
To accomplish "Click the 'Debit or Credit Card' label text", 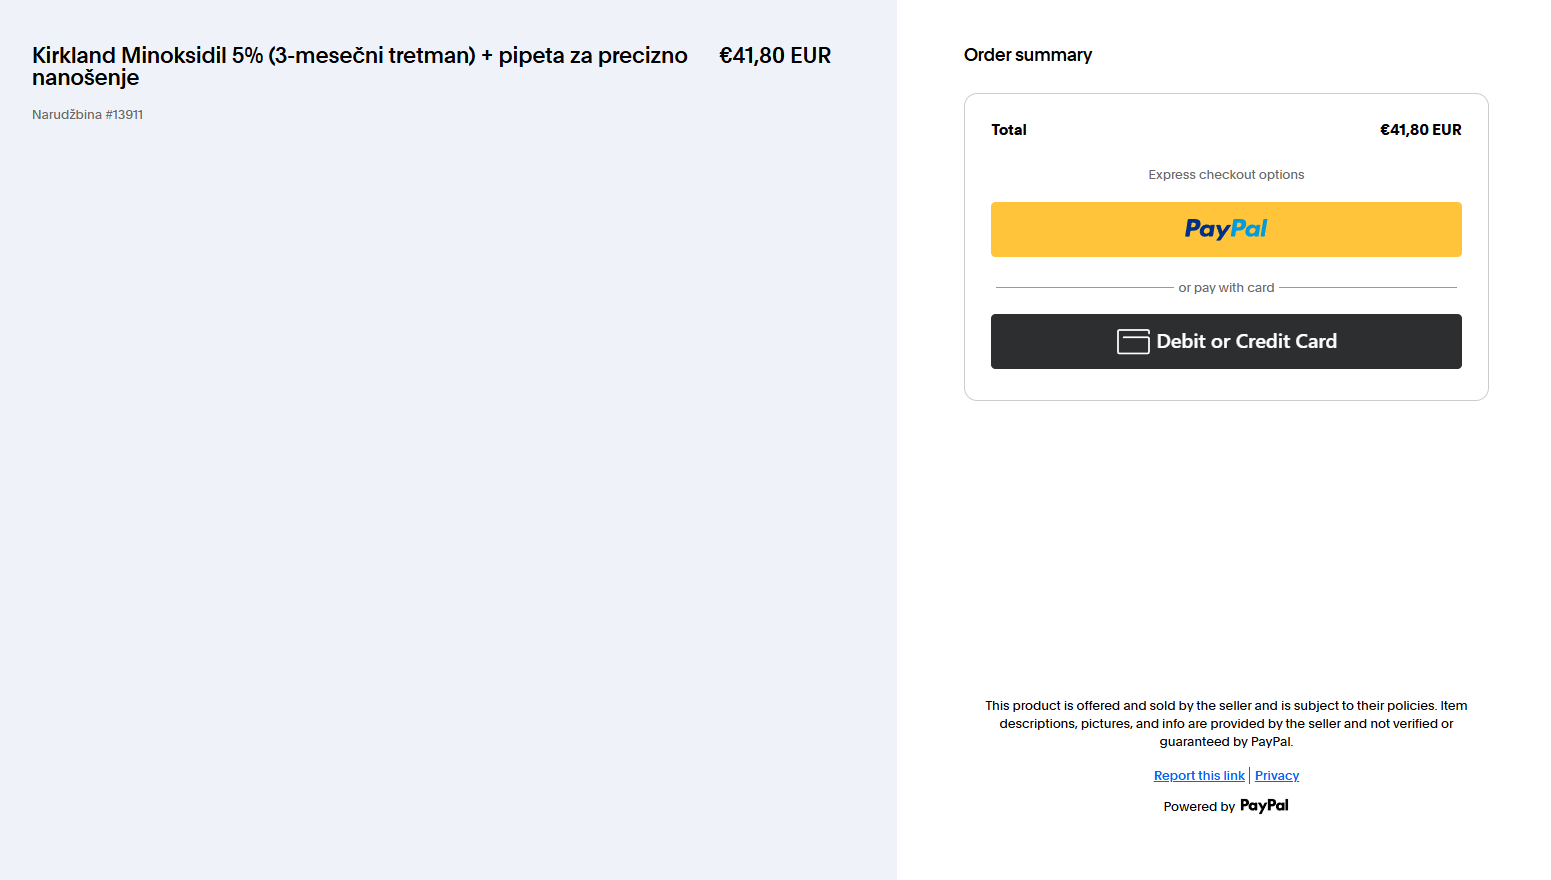I will pyautogui.click(x=1246, y=341).
